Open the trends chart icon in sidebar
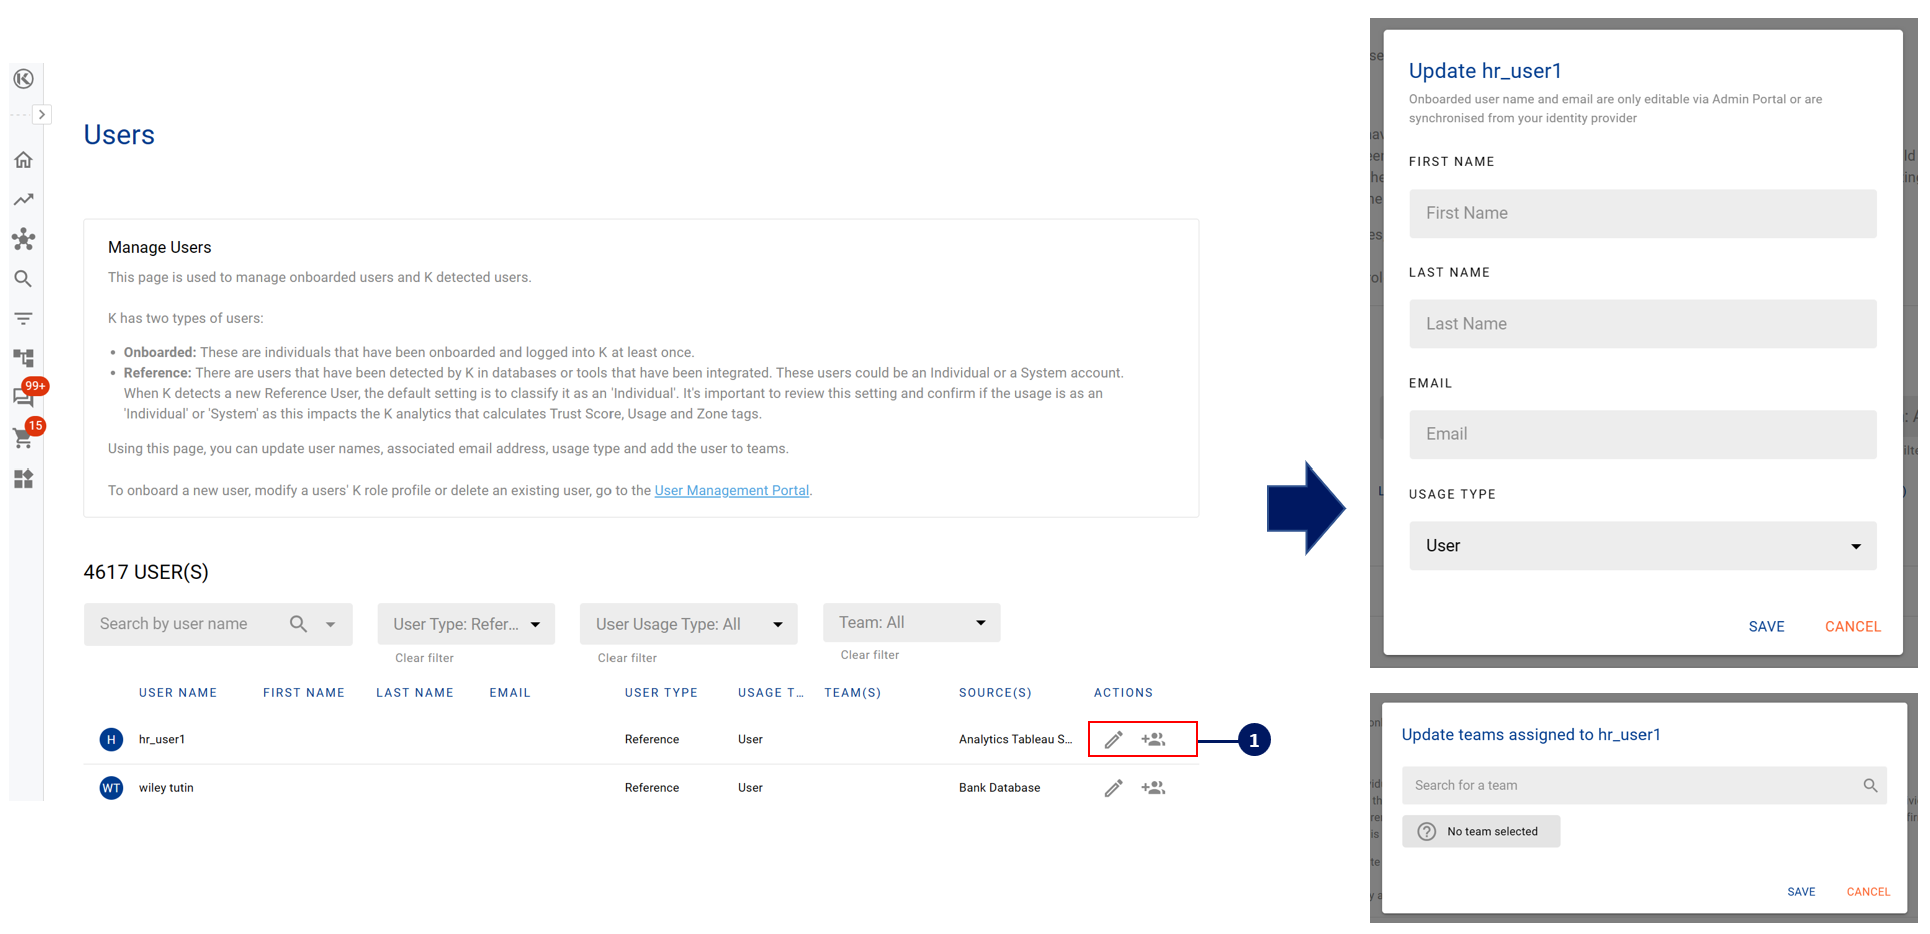Image resolution: width=1930 pixels, height=934 pixels. (x=23, y=200)
